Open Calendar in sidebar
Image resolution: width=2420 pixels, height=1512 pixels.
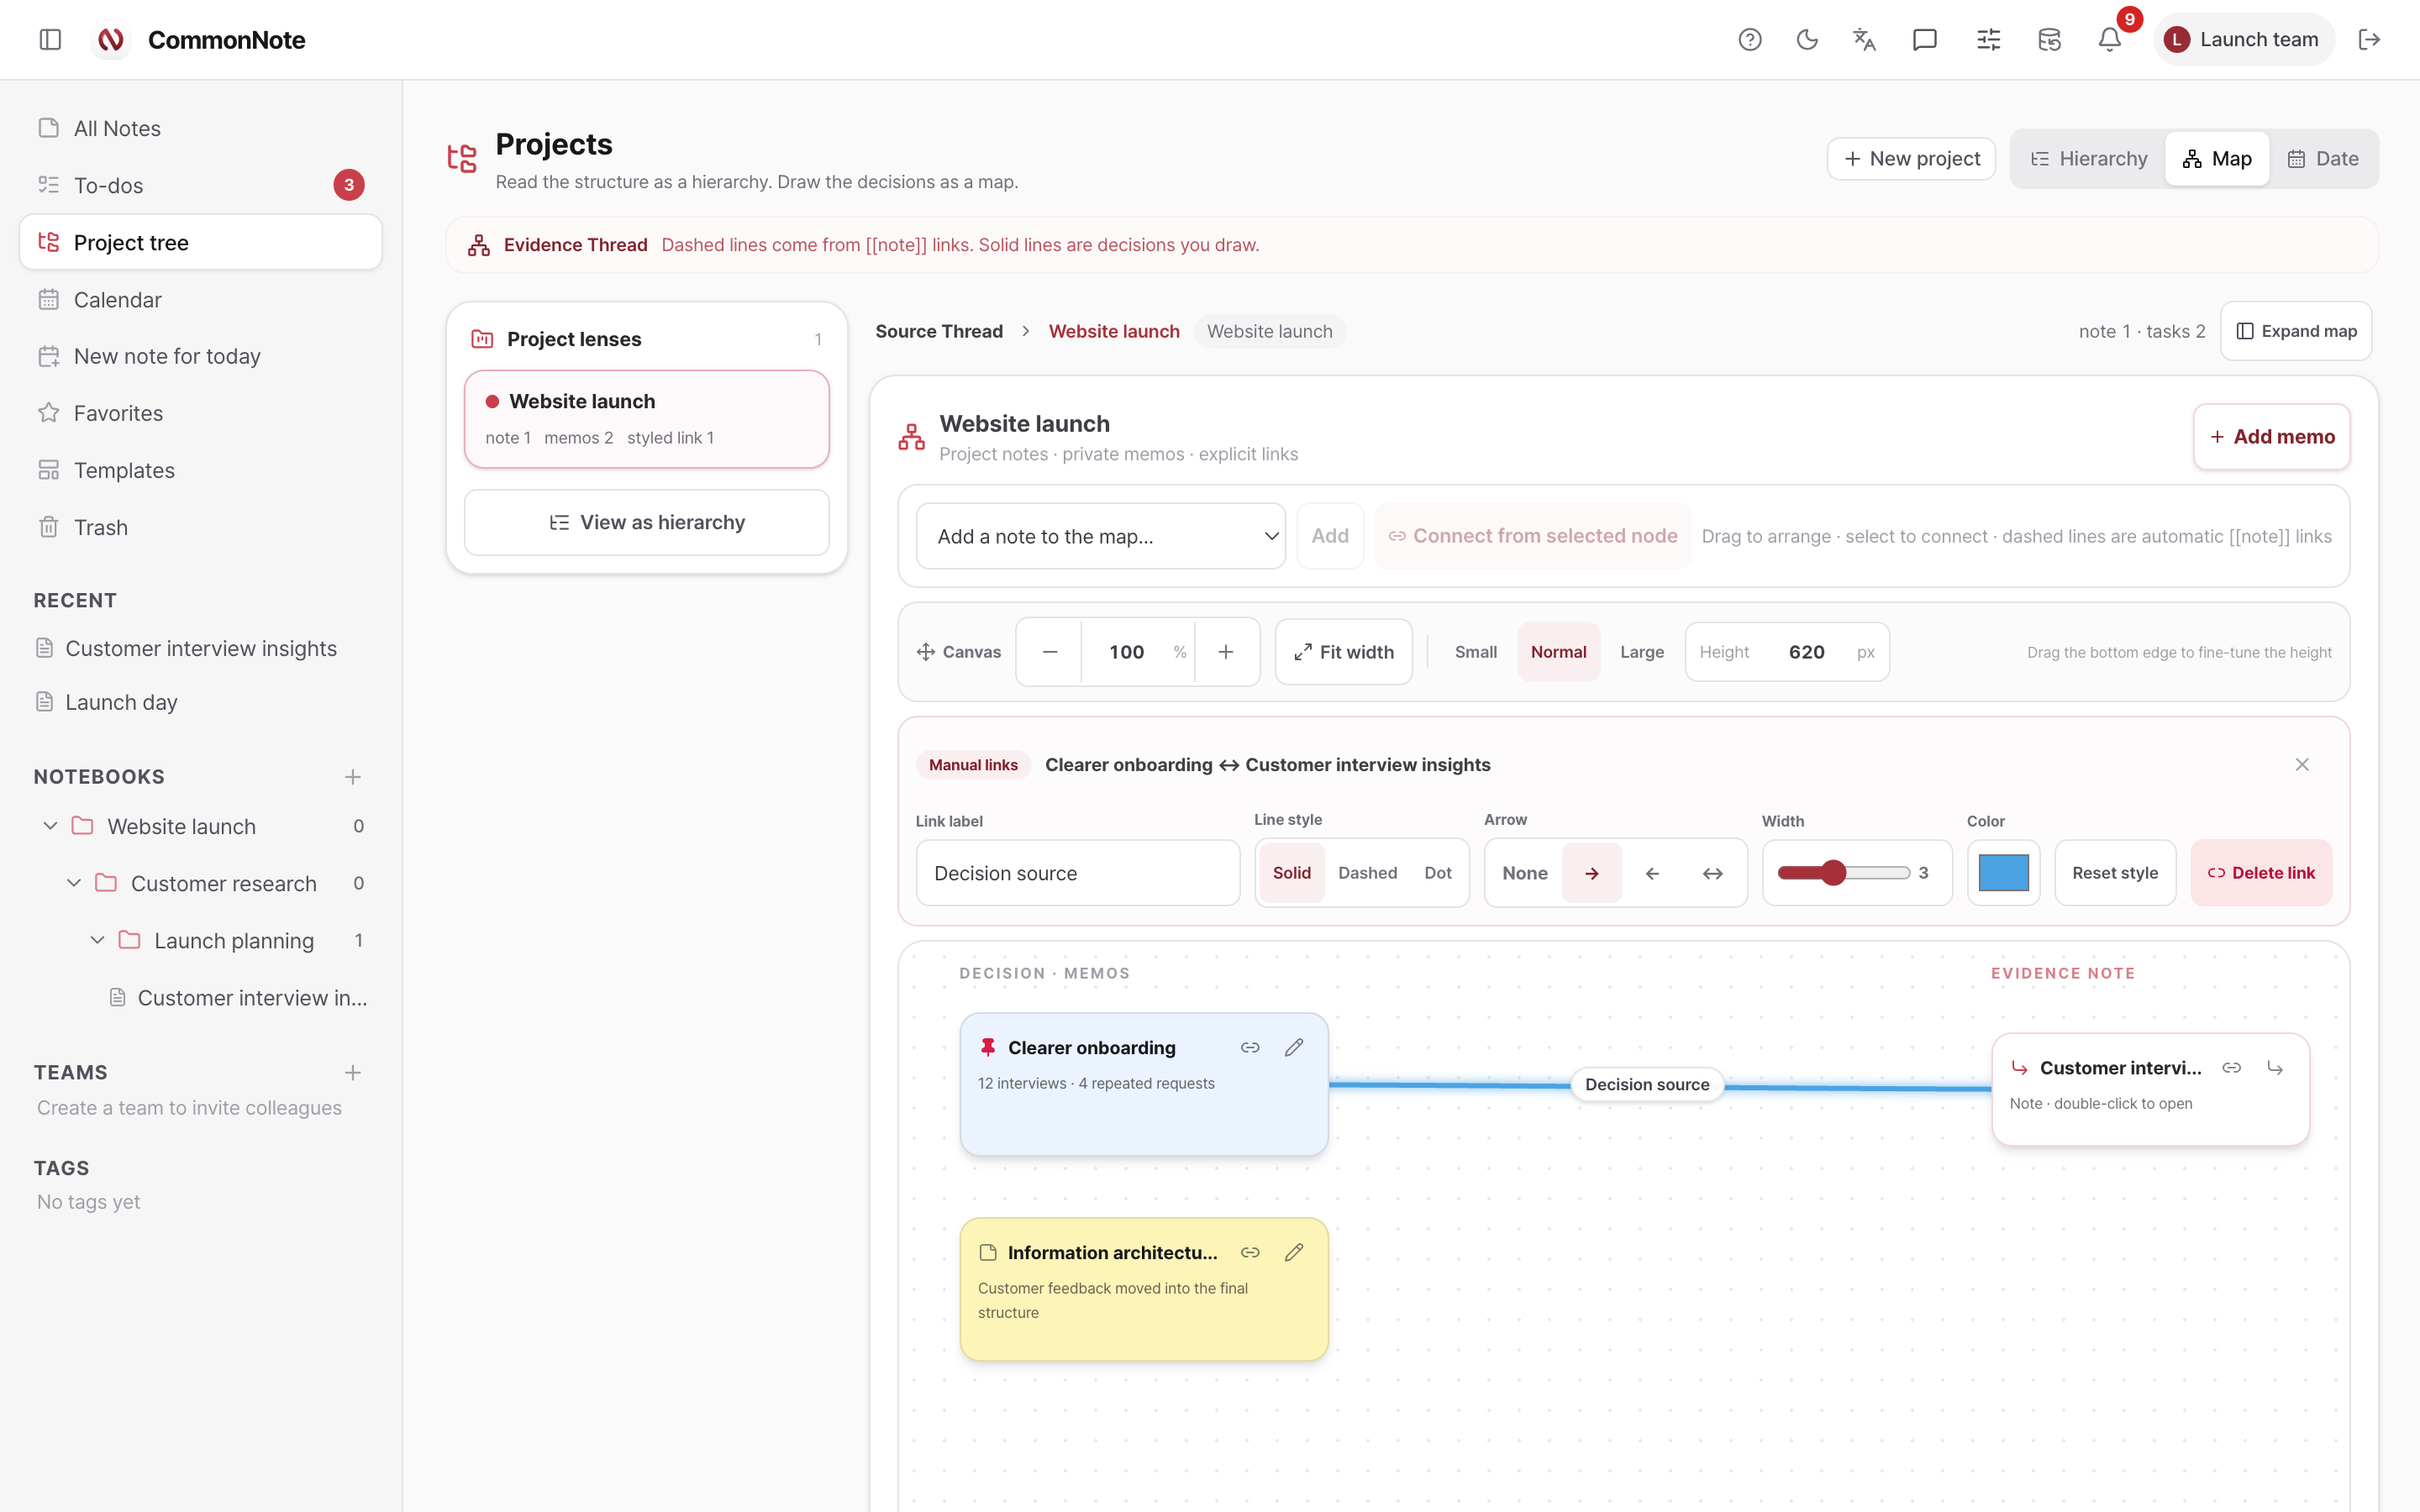click(201, 299)
